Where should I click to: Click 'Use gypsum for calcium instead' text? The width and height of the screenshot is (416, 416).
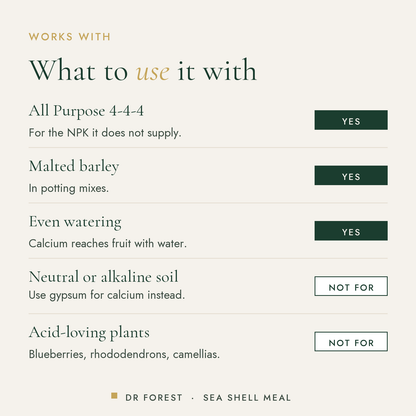(x=107, y=295)
